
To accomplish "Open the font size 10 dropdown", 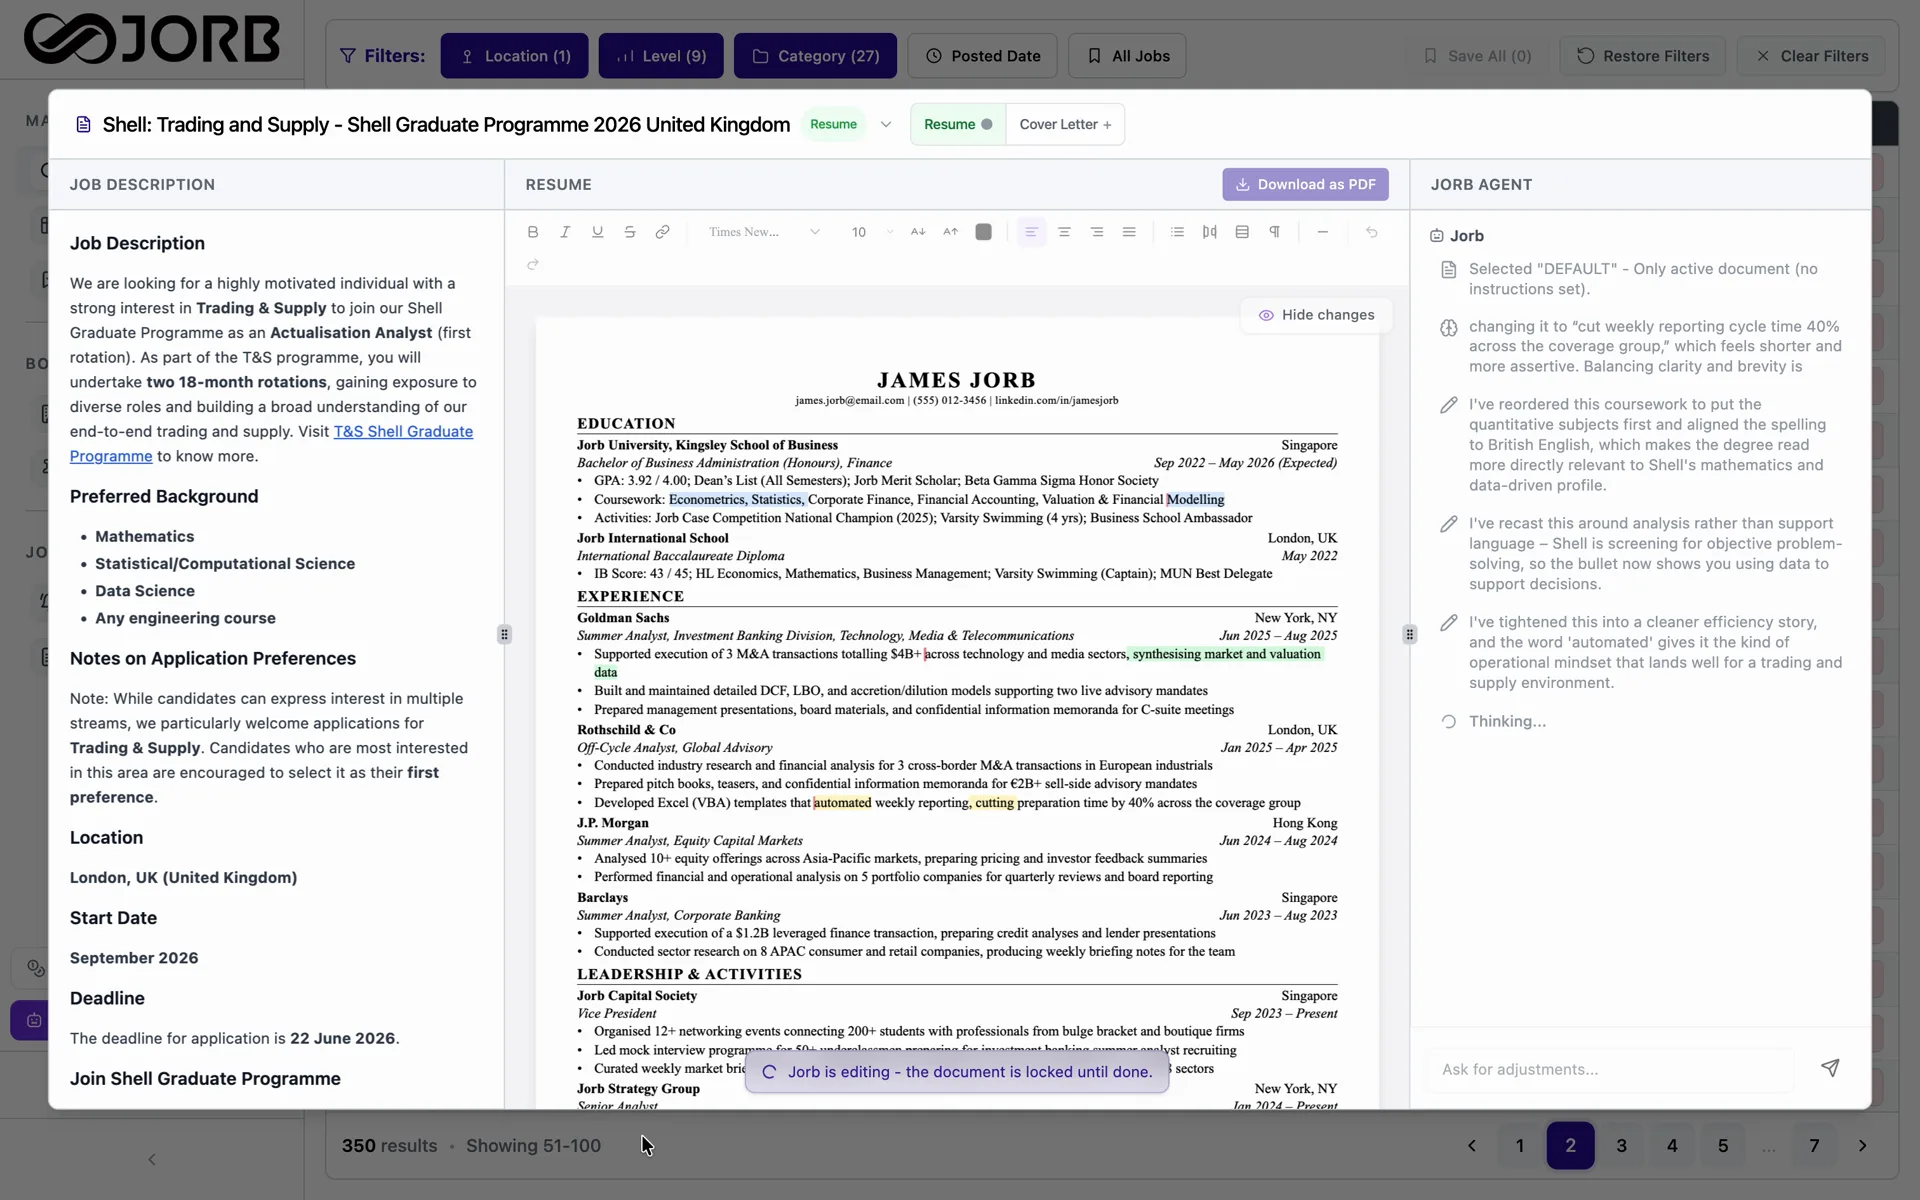I will click(872, 232).
